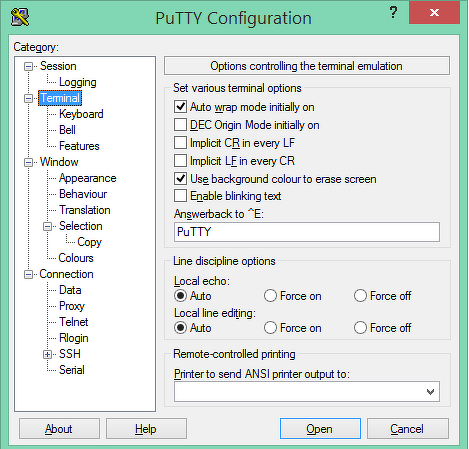Collapse the Connection tree node
This screenshot has height=449, width=469.
point(29,274)
